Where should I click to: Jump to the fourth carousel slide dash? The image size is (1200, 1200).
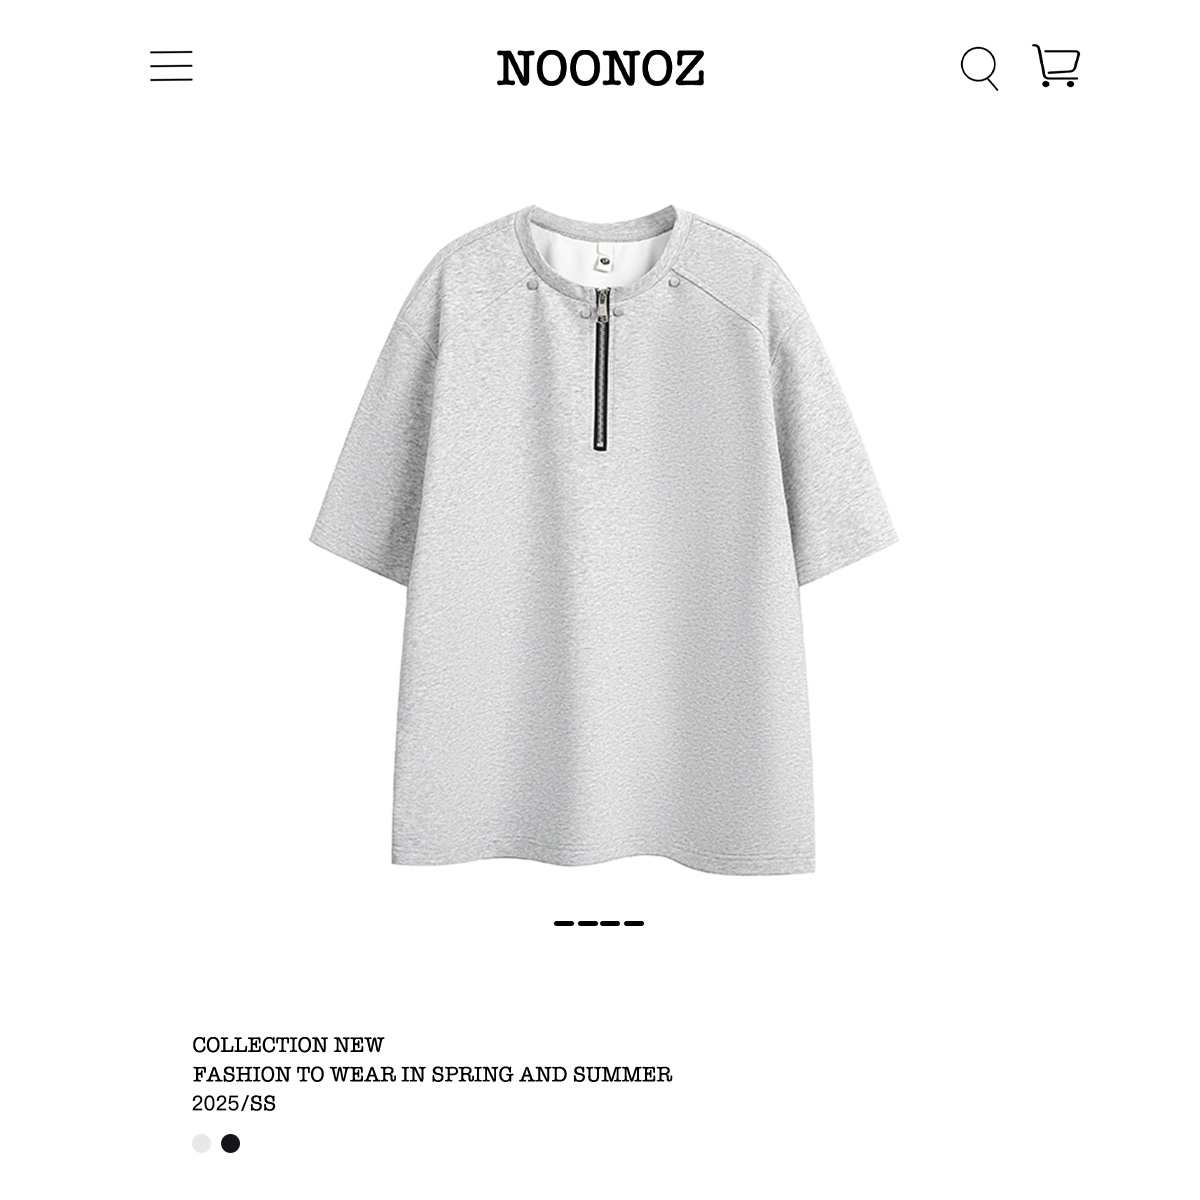[634, 923]
